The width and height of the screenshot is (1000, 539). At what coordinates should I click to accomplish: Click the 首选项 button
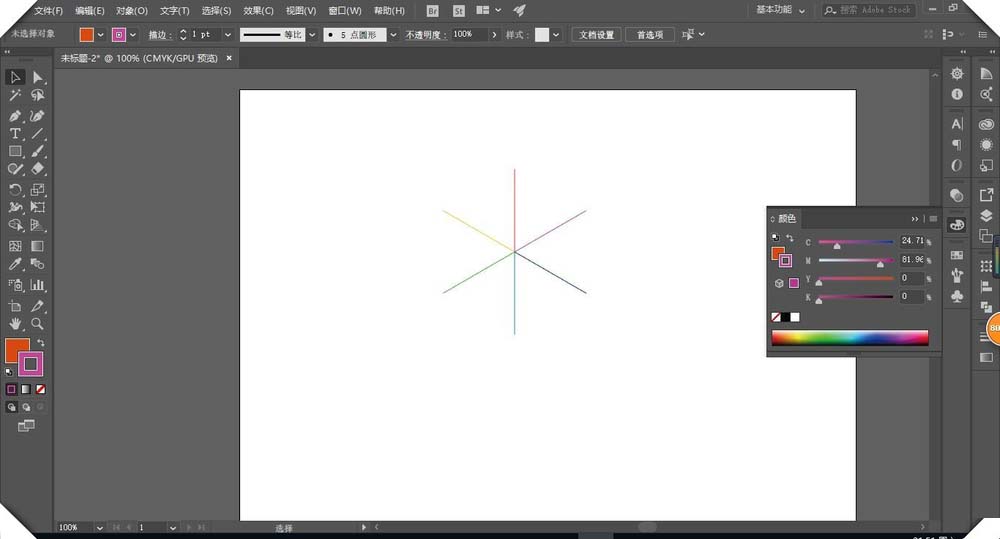pos(650,34)
